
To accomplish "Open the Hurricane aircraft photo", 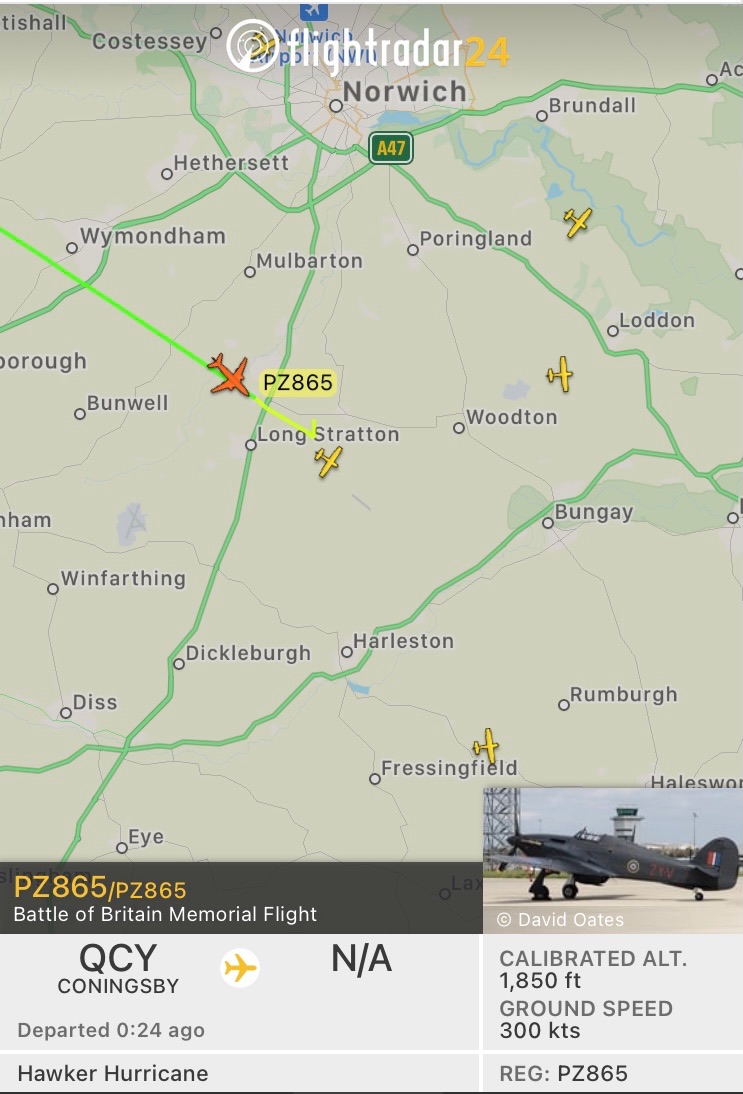I will [613, 860].
